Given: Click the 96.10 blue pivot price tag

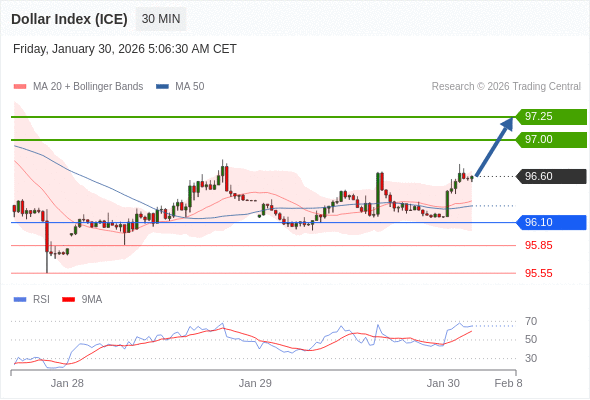Looking at the screenshot, I should [551, 222].
